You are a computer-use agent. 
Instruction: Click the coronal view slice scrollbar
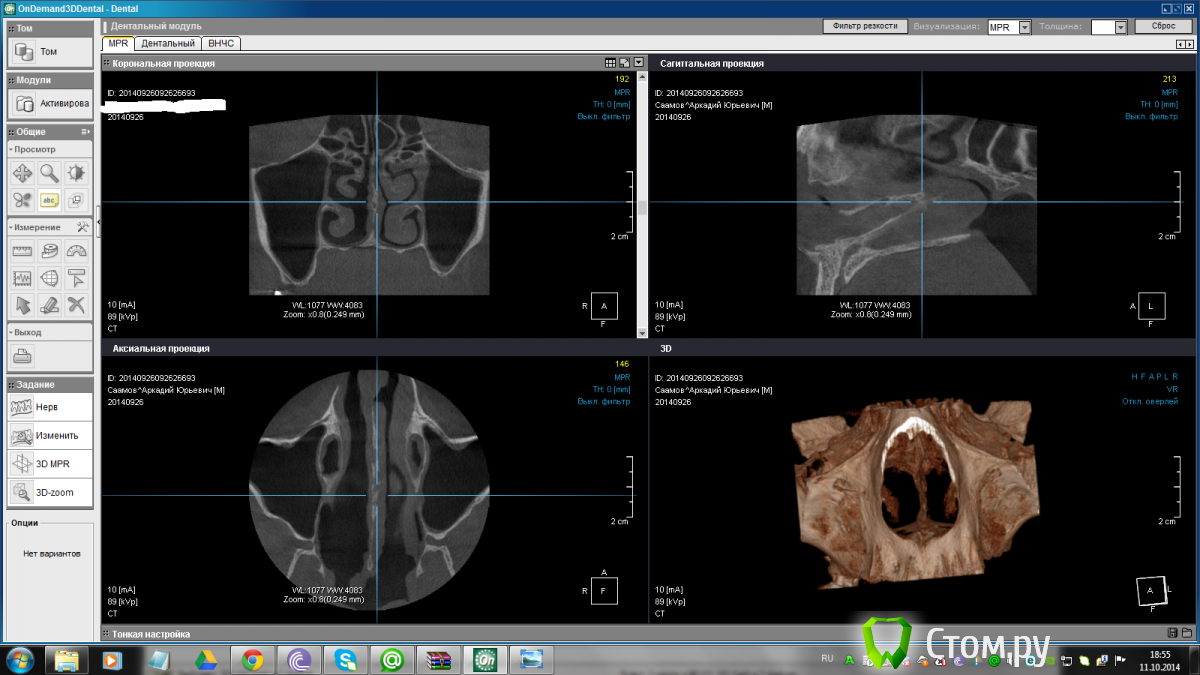(x=641, y=200)
